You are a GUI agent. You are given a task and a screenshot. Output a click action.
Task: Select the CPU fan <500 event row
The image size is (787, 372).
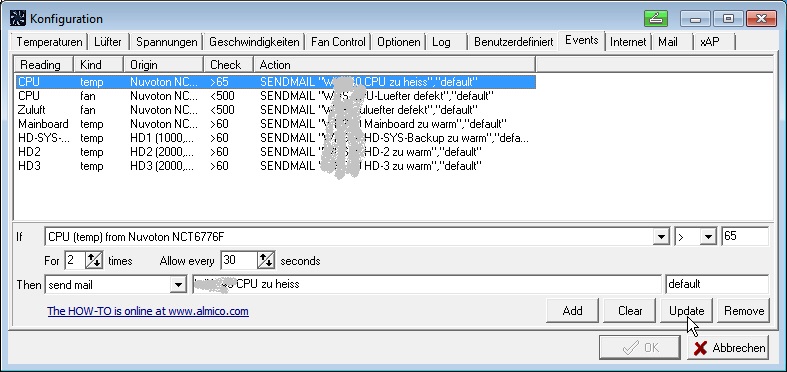point(276,96)
